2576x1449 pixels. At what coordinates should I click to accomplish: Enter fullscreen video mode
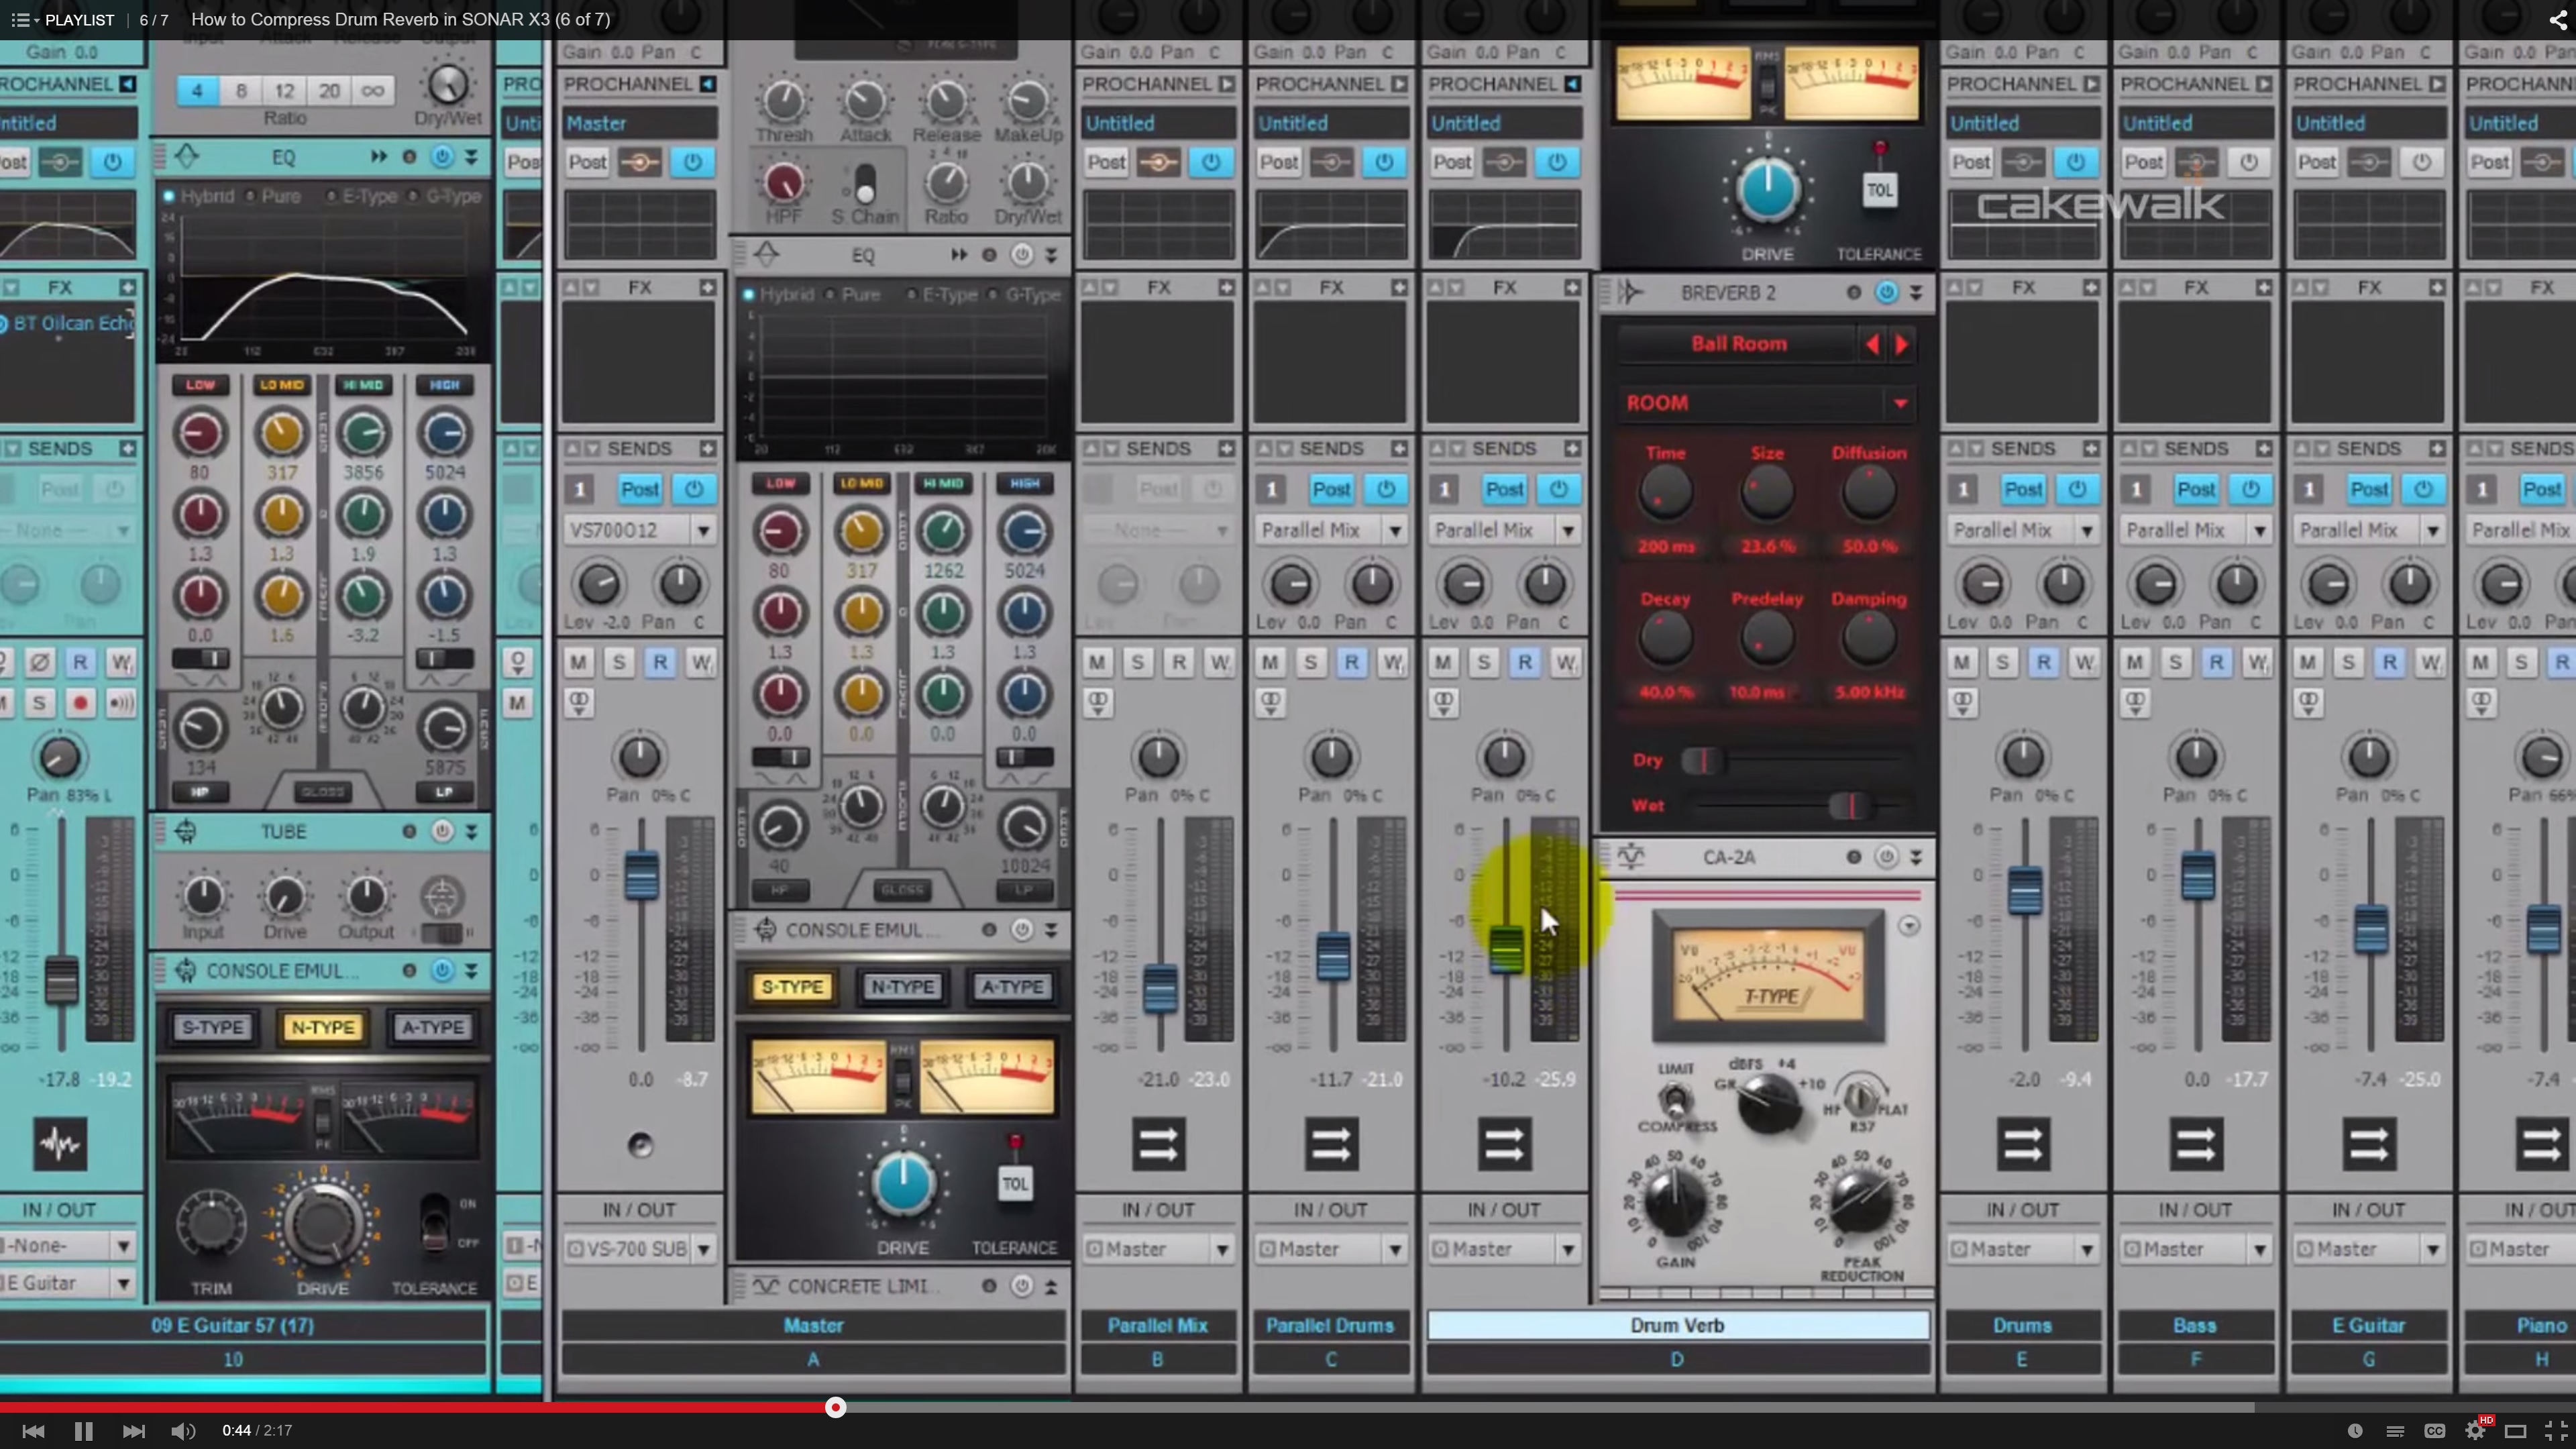coord(2555,1431)
